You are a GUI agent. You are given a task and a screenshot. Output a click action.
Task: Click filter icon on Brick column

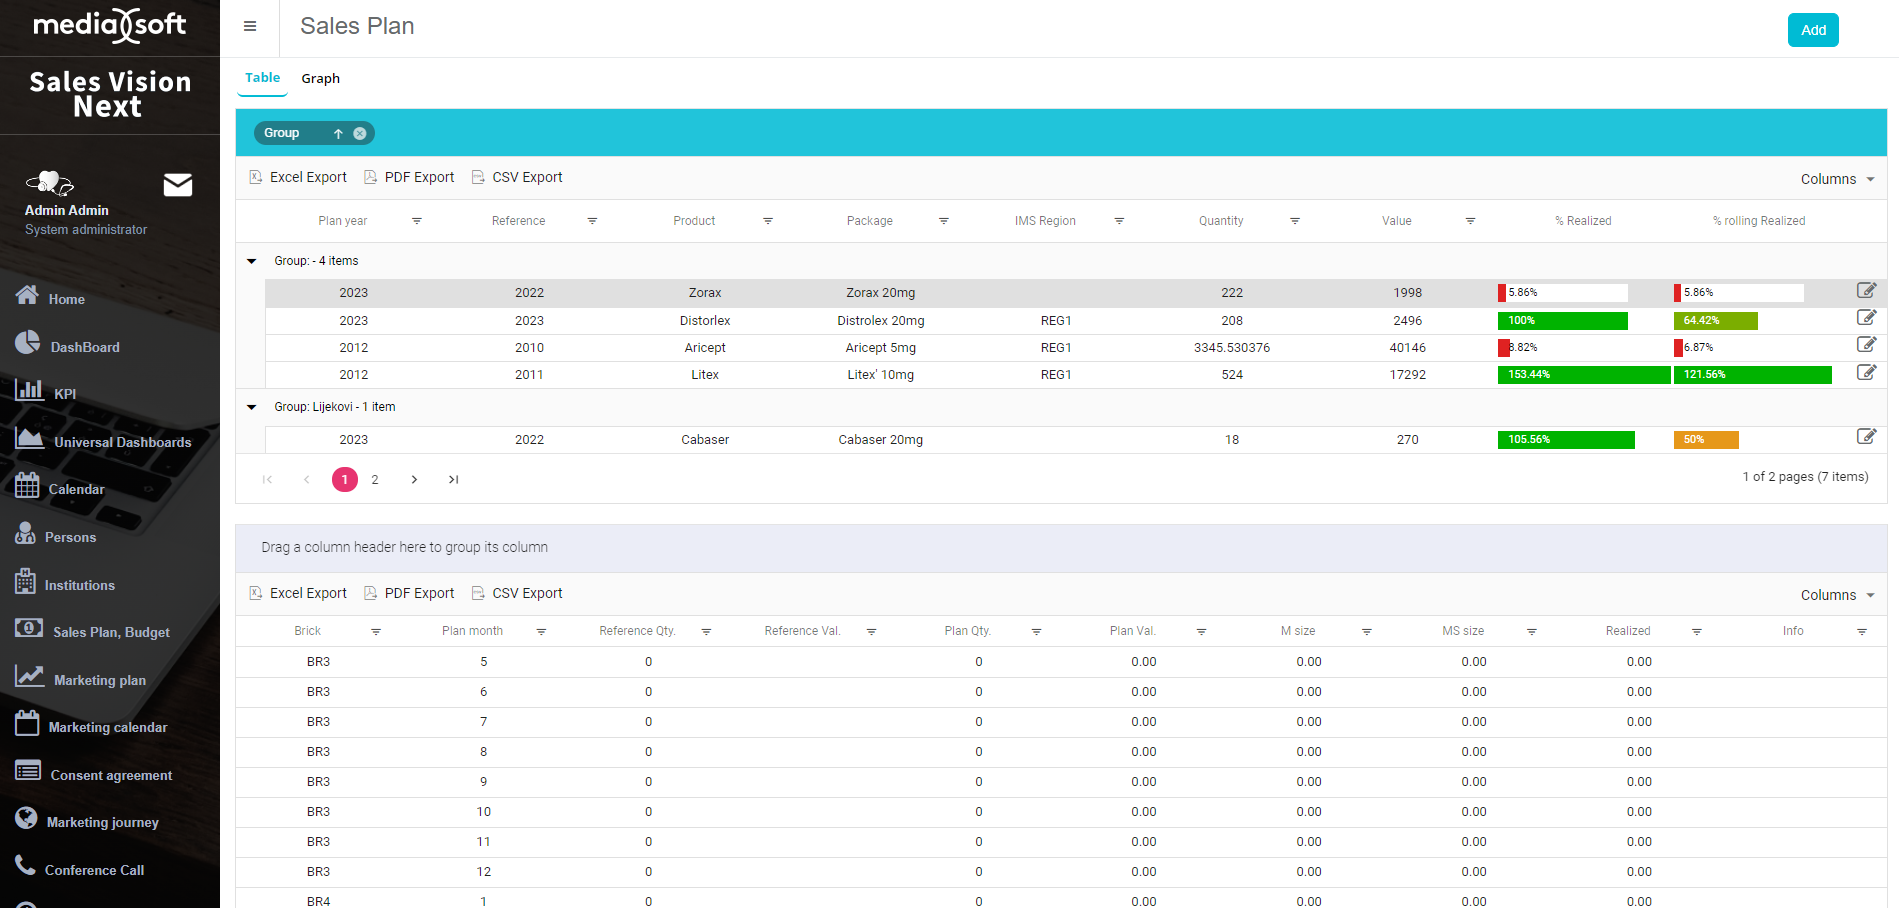[376, 632]
